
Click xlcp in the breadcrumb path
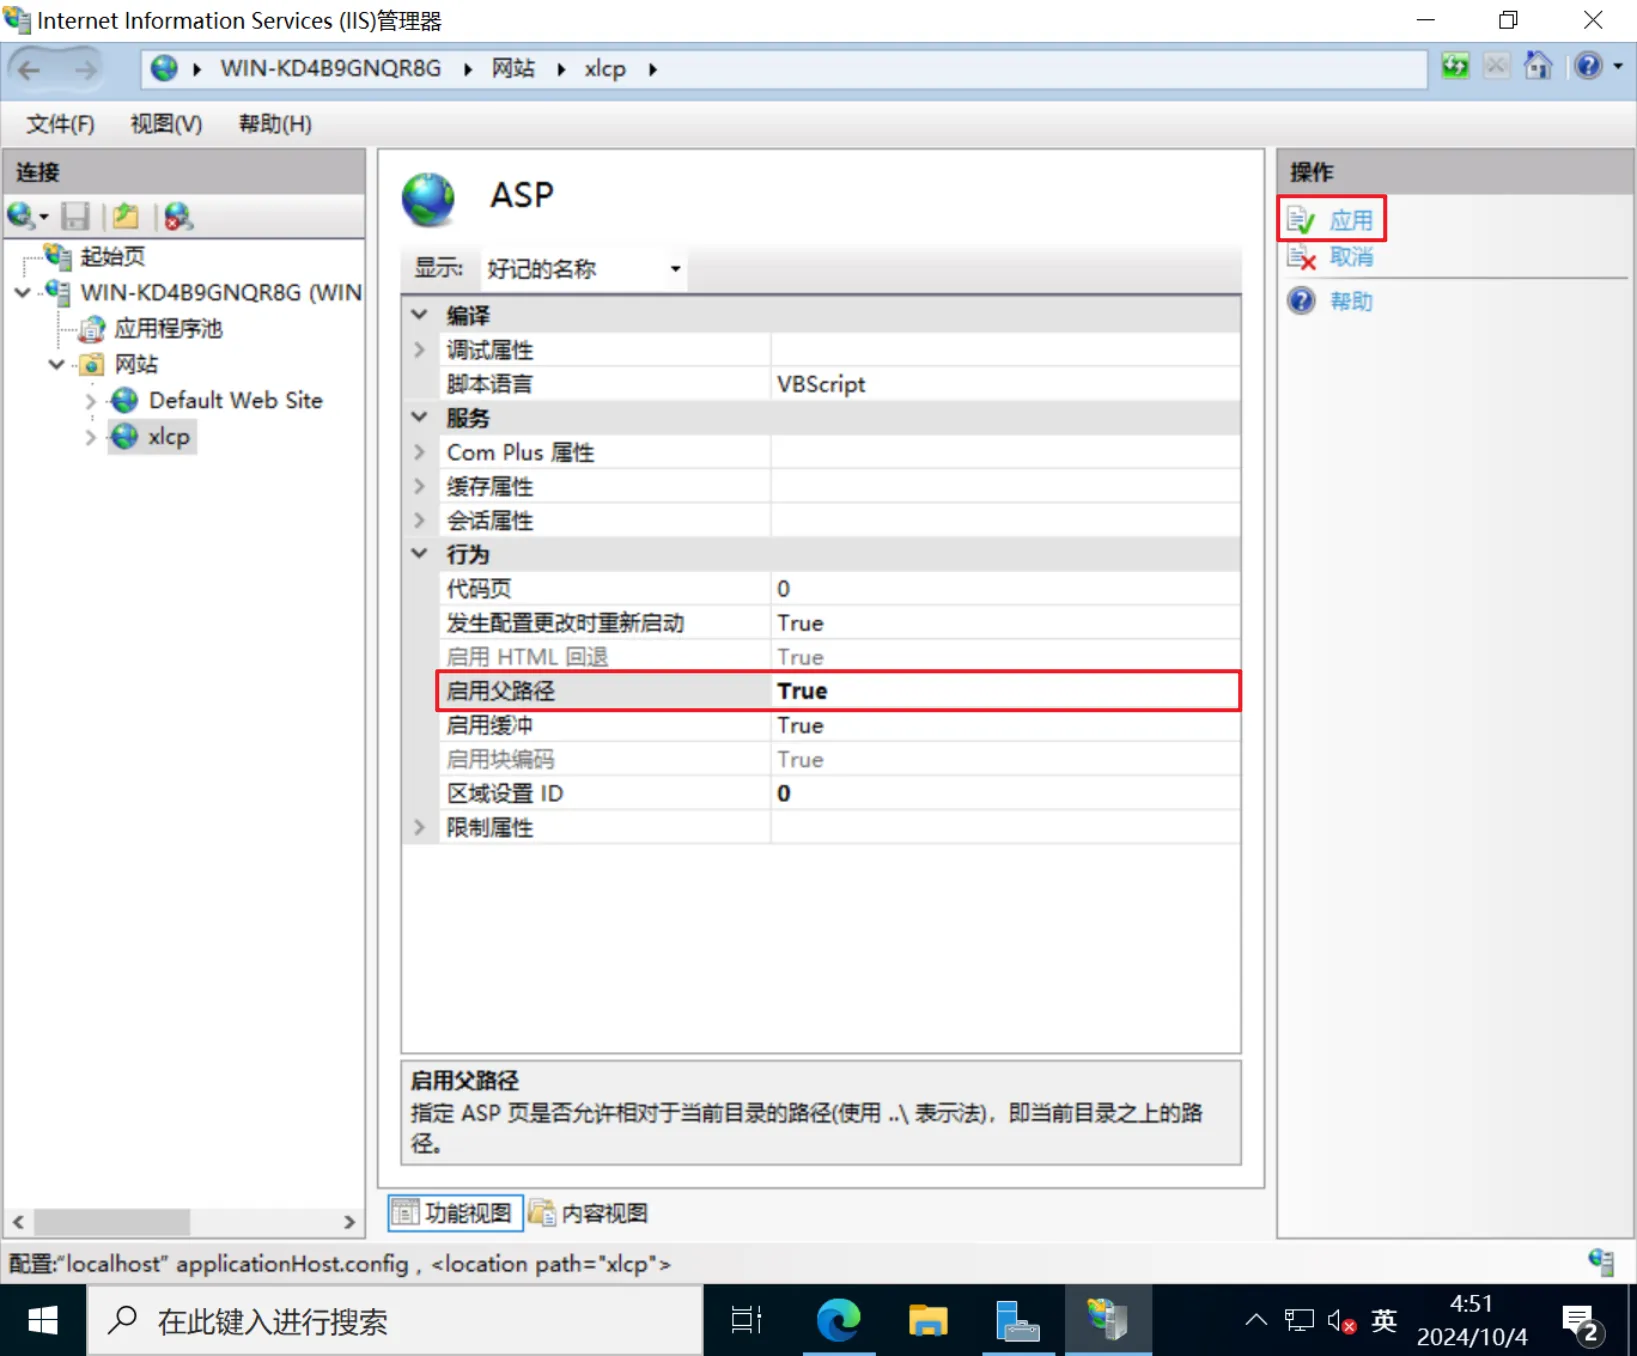coord(605,68)
